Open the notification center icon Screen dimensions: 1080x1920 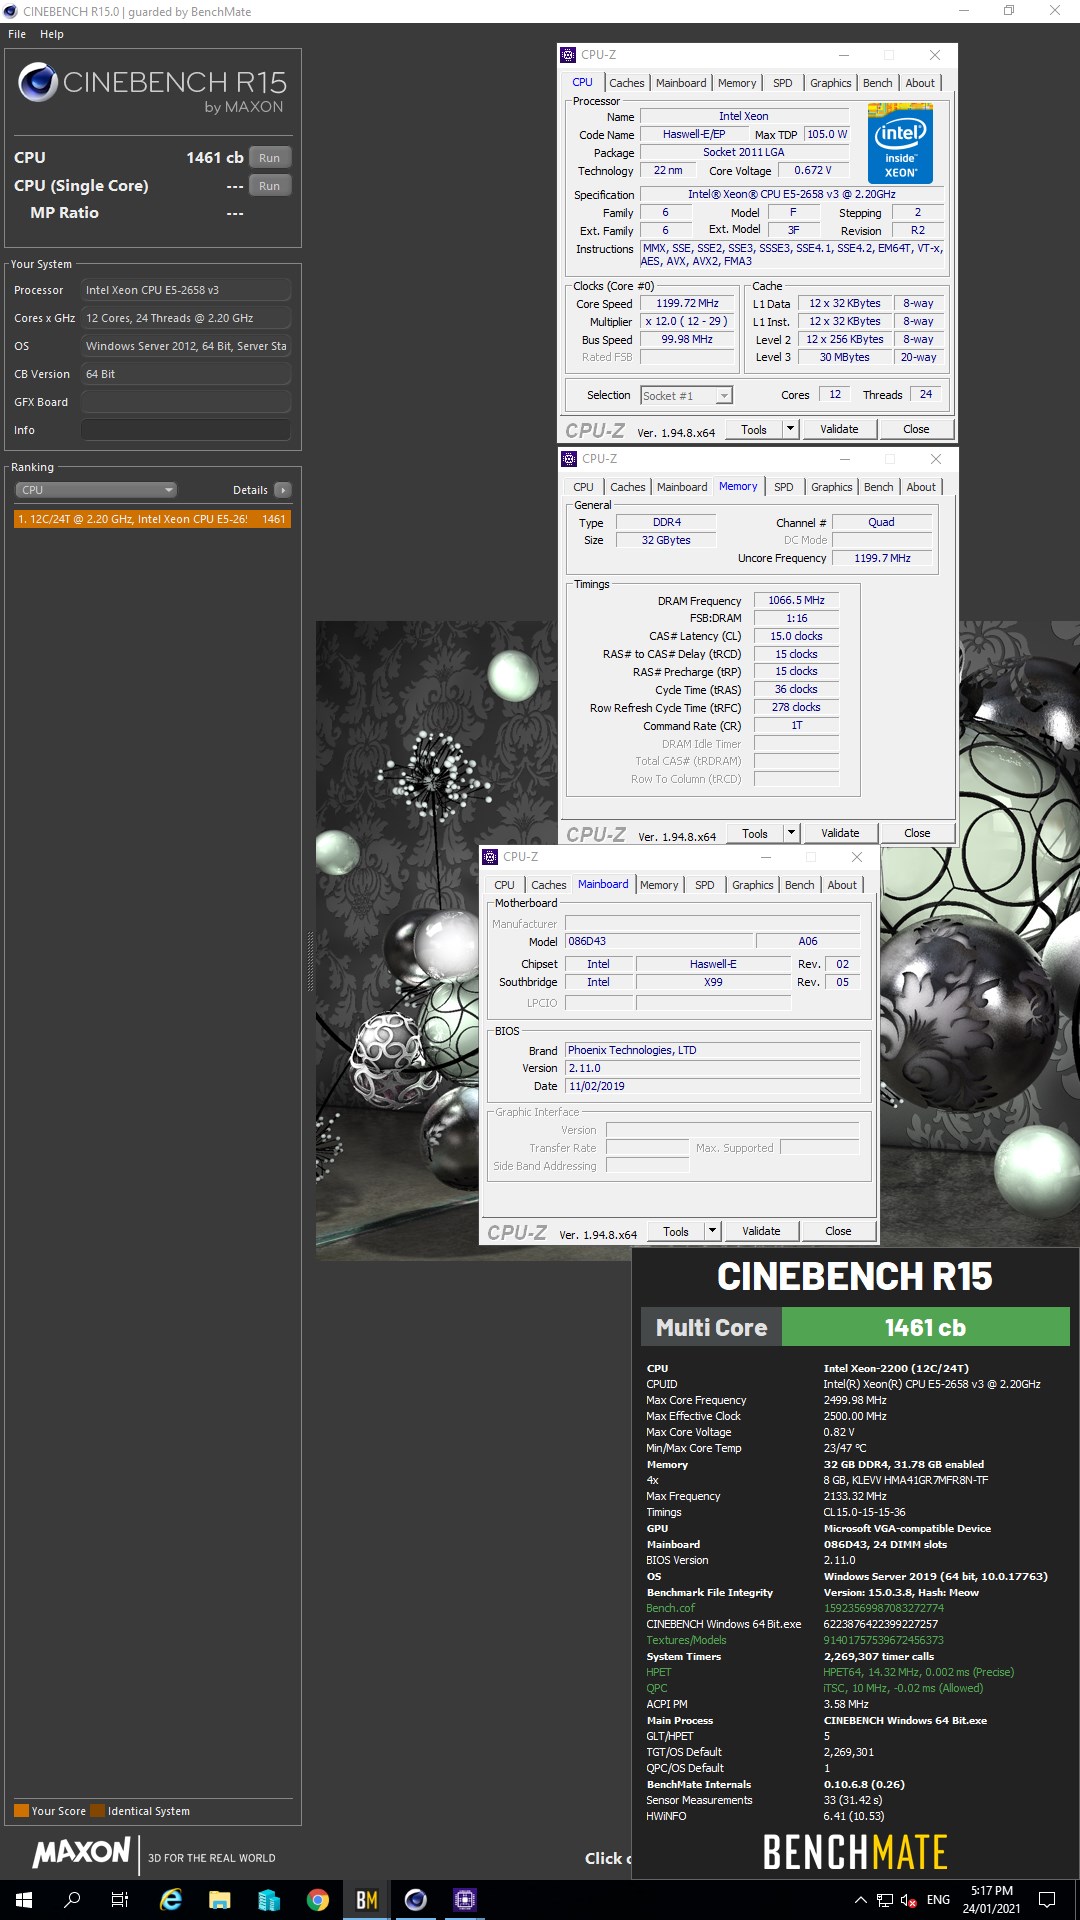coord(1047,1900)
